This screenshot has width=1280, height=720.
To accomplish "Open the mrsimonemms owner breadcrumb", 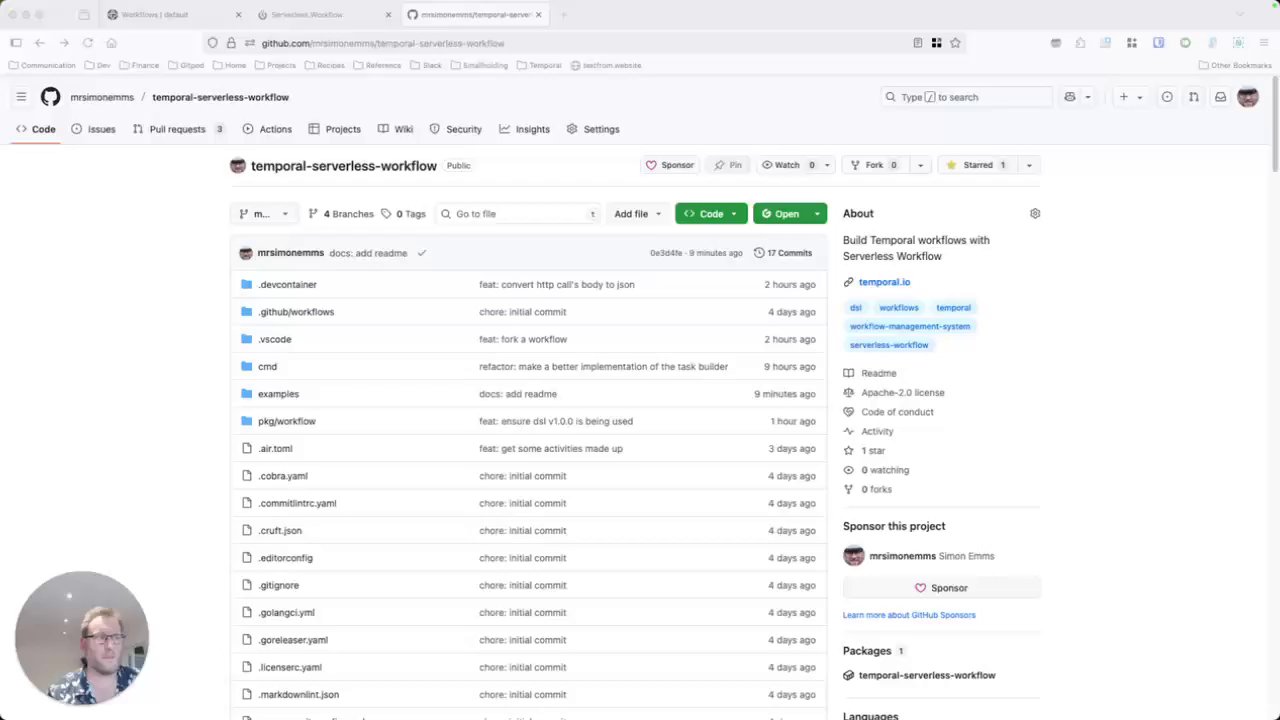I will pyautogui.click(x=102, y=97).
